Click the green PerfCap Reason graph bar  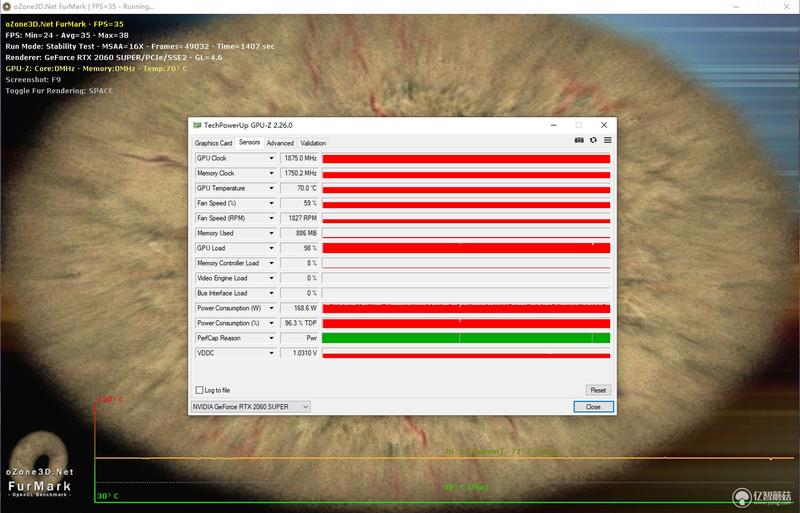click(466, 338)
